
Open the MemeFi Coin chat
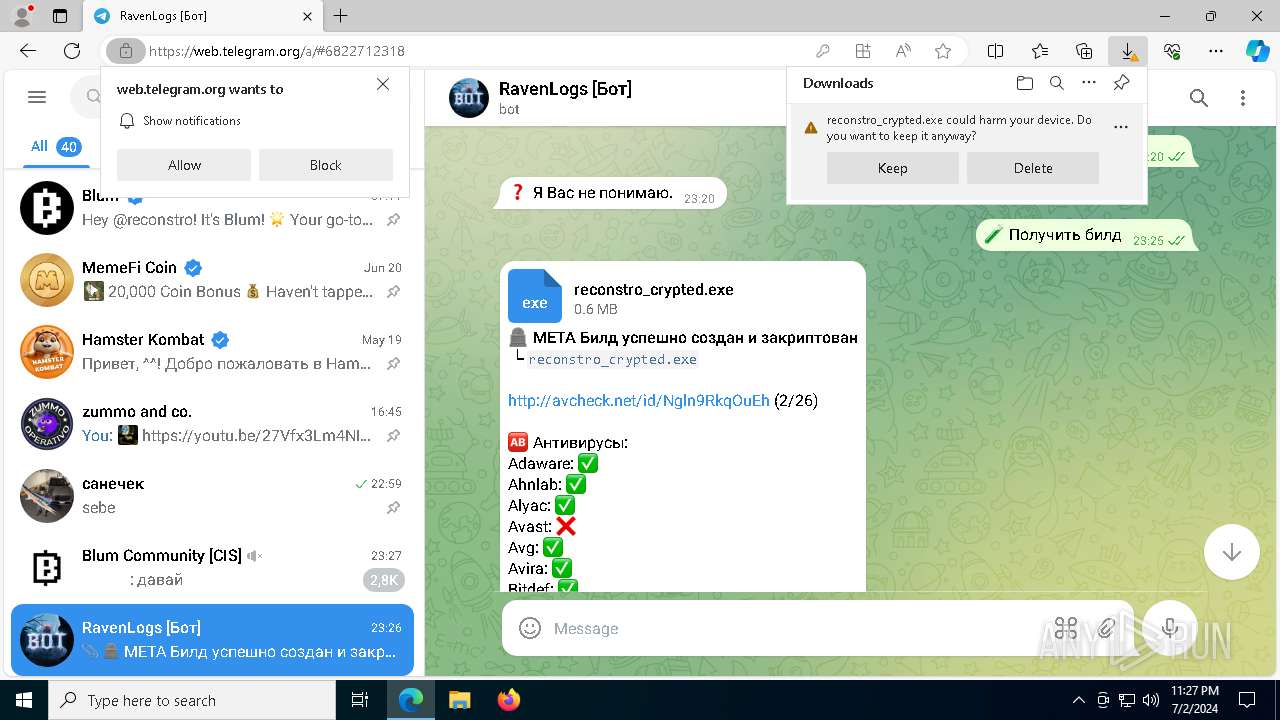212,280
